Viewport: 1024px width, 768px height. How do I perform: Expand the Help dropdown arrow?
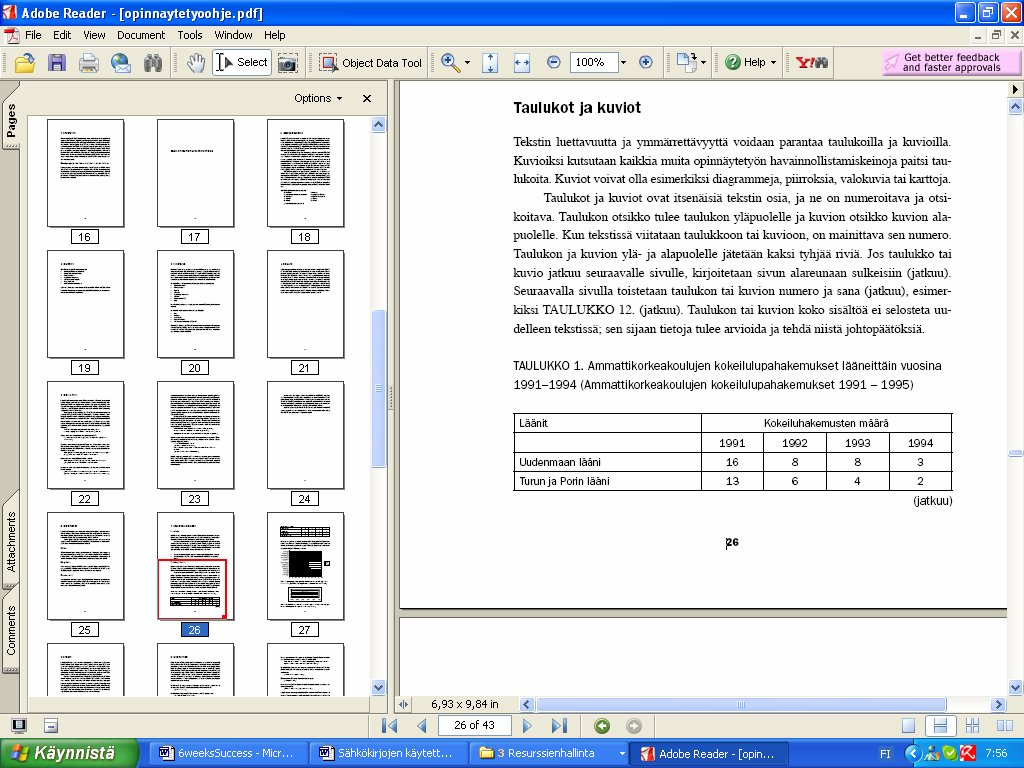pyautogui.click(x=773, y=63)
